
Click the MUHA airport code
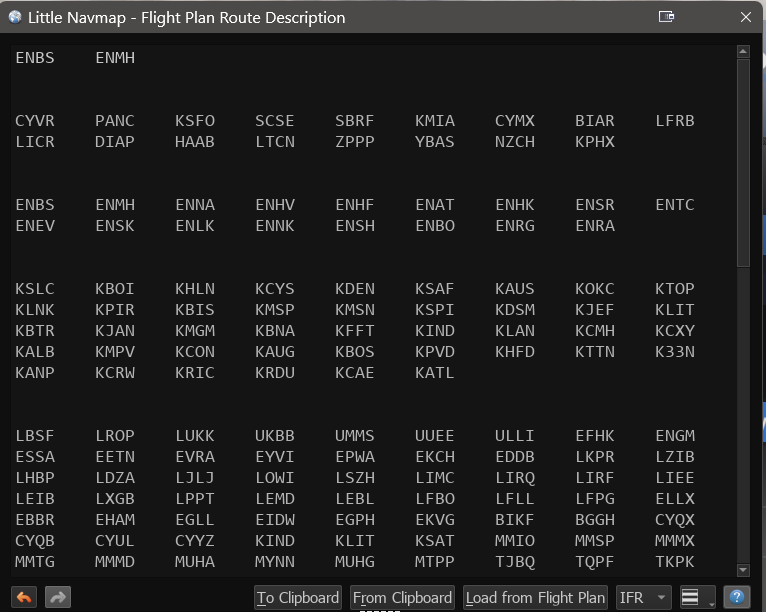(x=195, y=562)
